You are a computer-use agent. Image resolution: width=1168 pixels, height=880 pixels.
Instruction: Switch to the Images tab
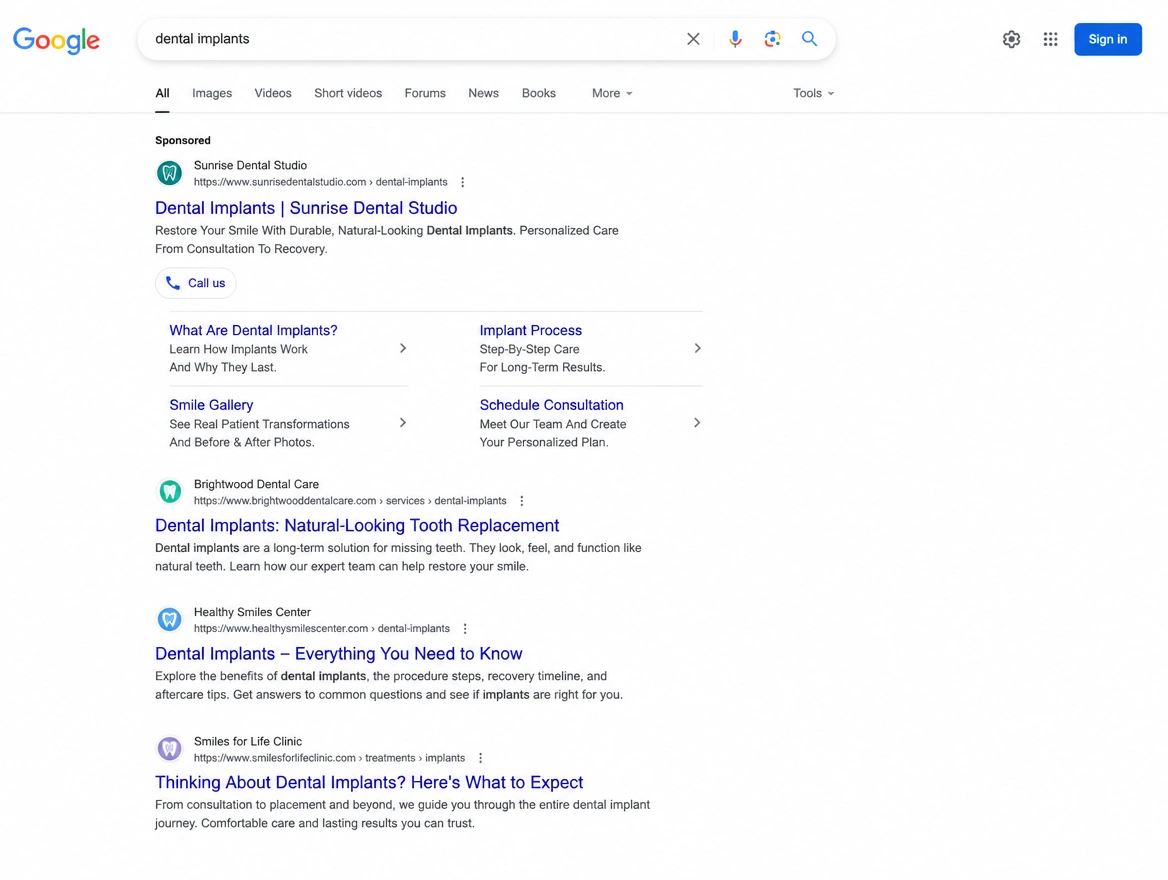pyautogui.click(x=212, y=93)
